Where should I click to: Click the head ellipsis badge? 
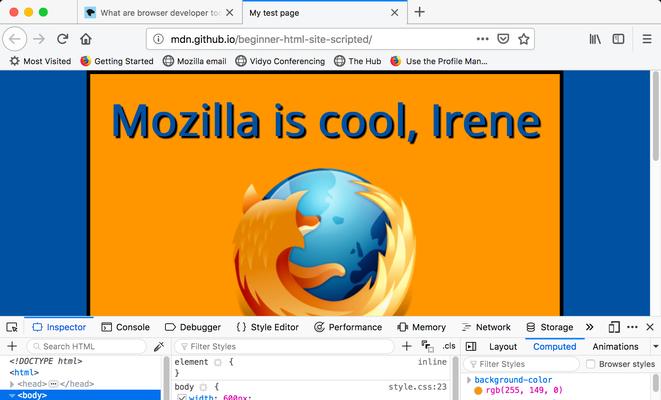(x=53, y=384)
